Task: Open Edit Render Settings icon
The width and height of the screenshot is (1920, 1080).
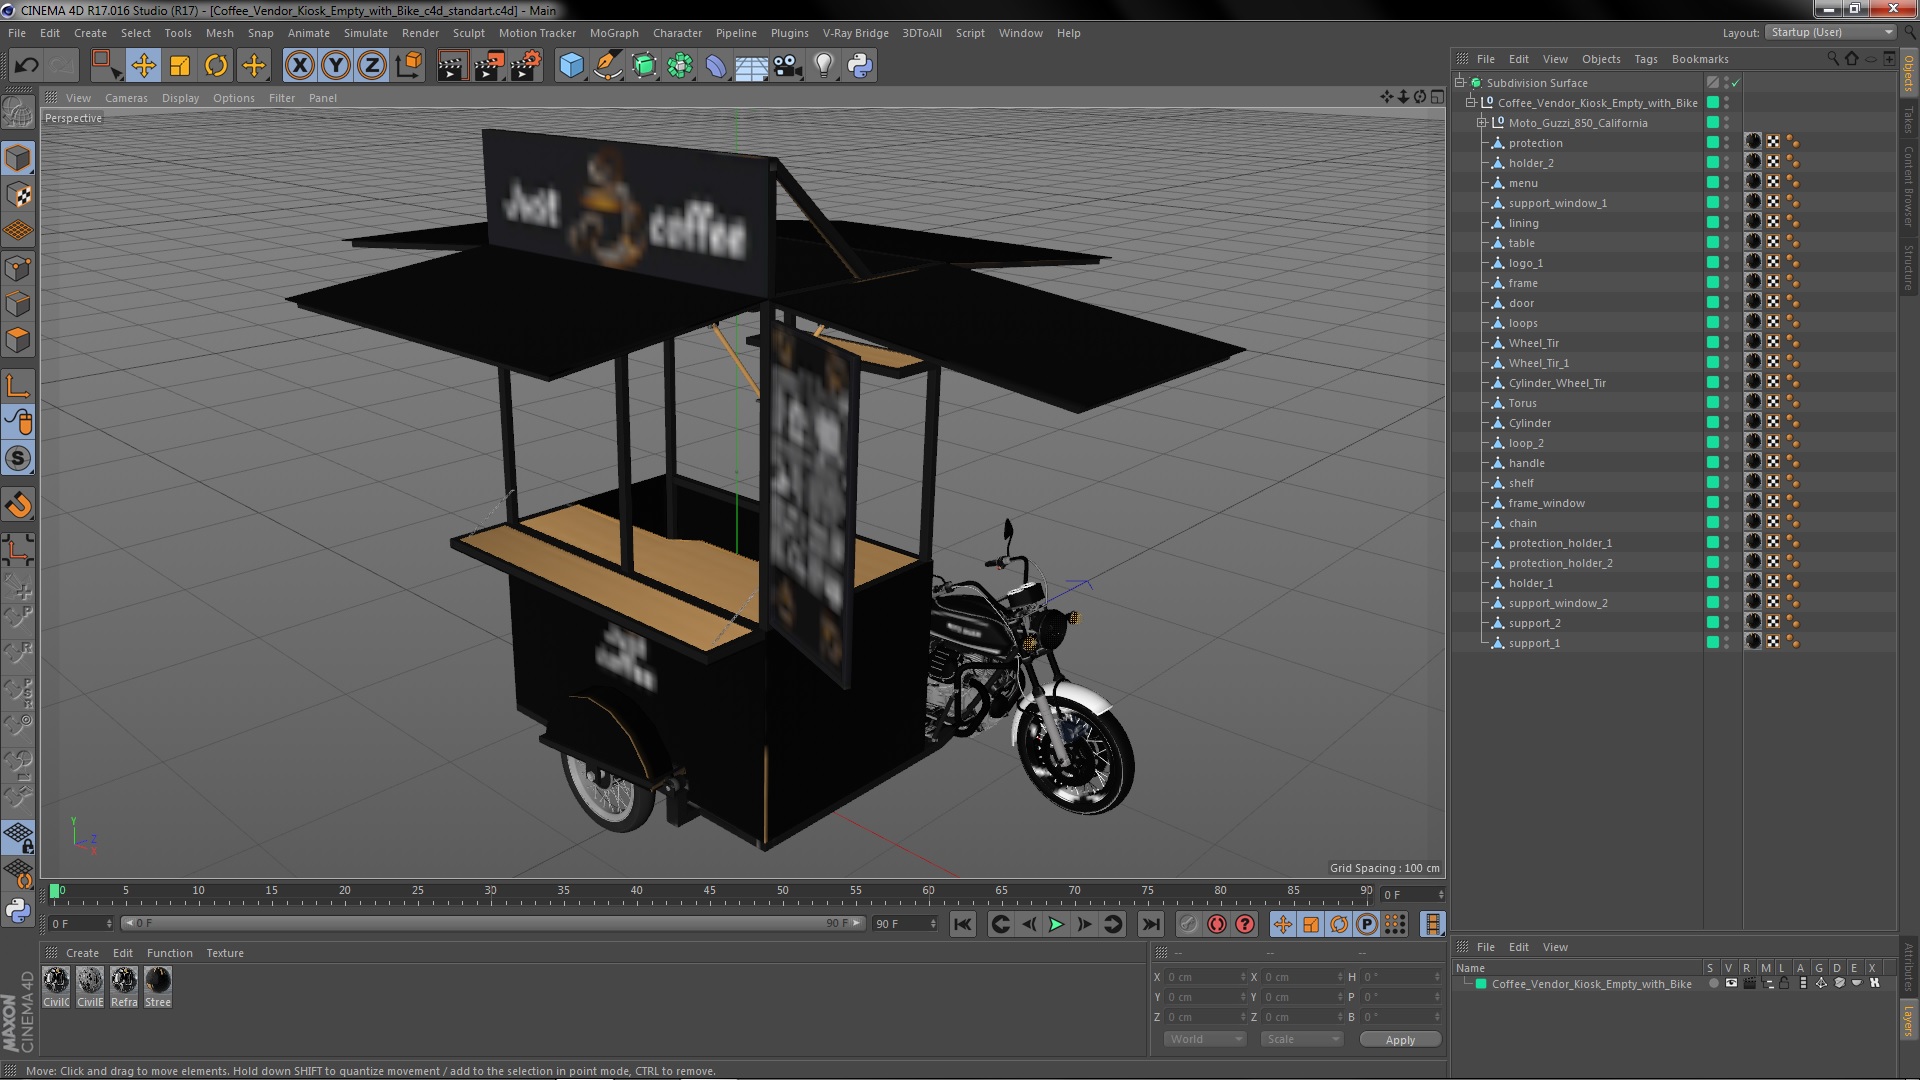Action: pos(526,66)
